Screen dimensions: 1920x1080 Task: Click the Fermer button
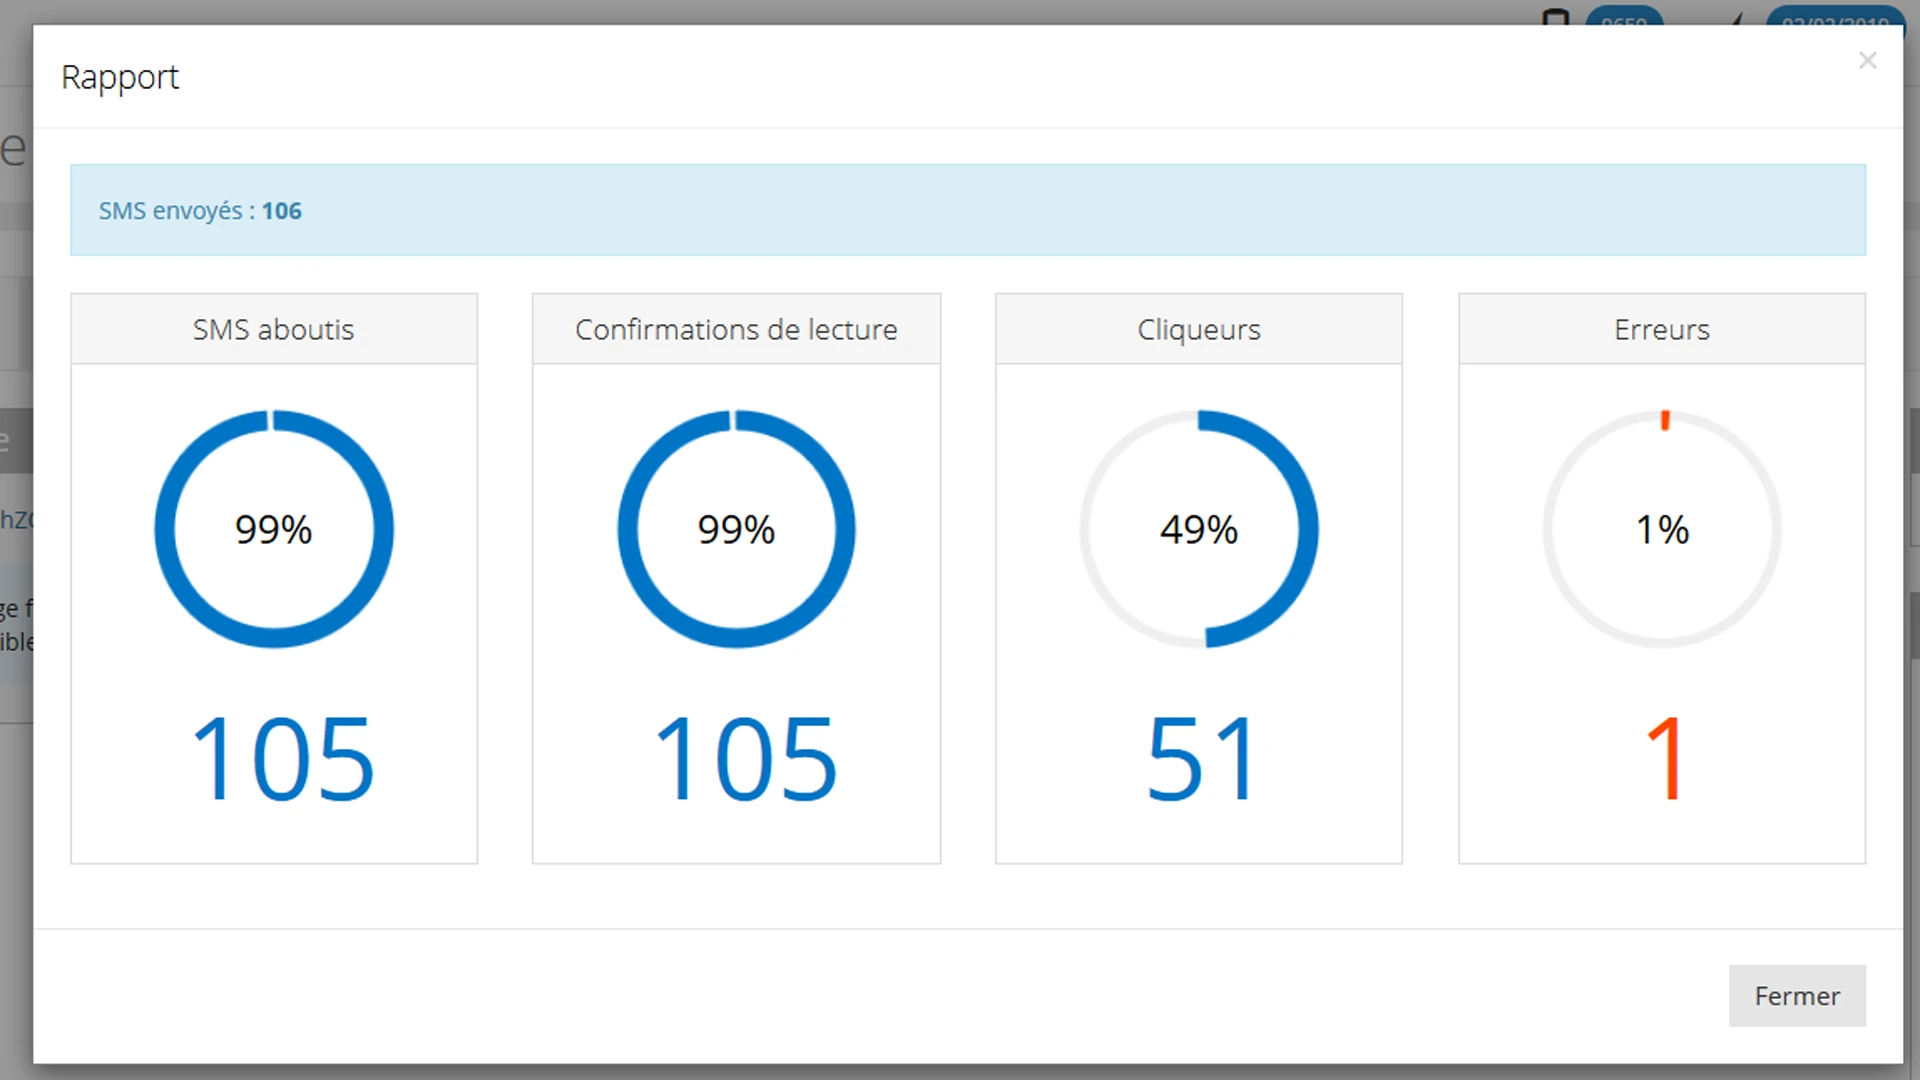(1796, 996)
